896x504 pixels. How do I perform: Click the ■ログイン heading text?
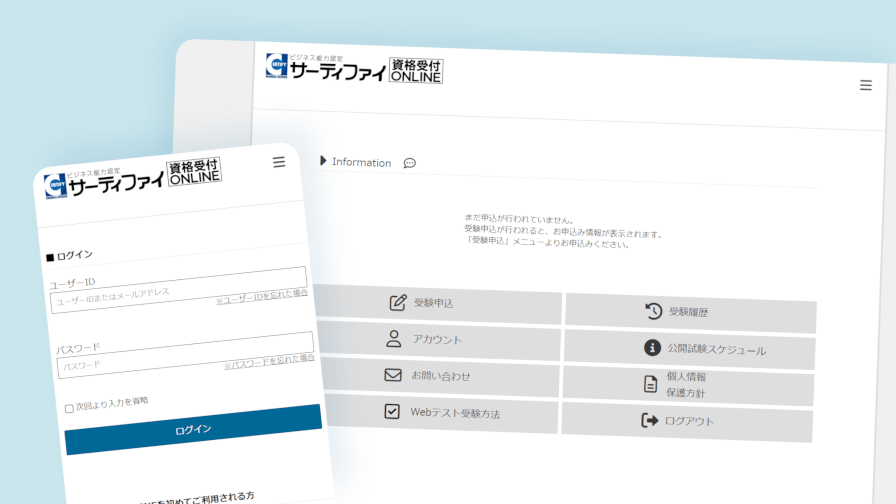(x=69, y=255)
